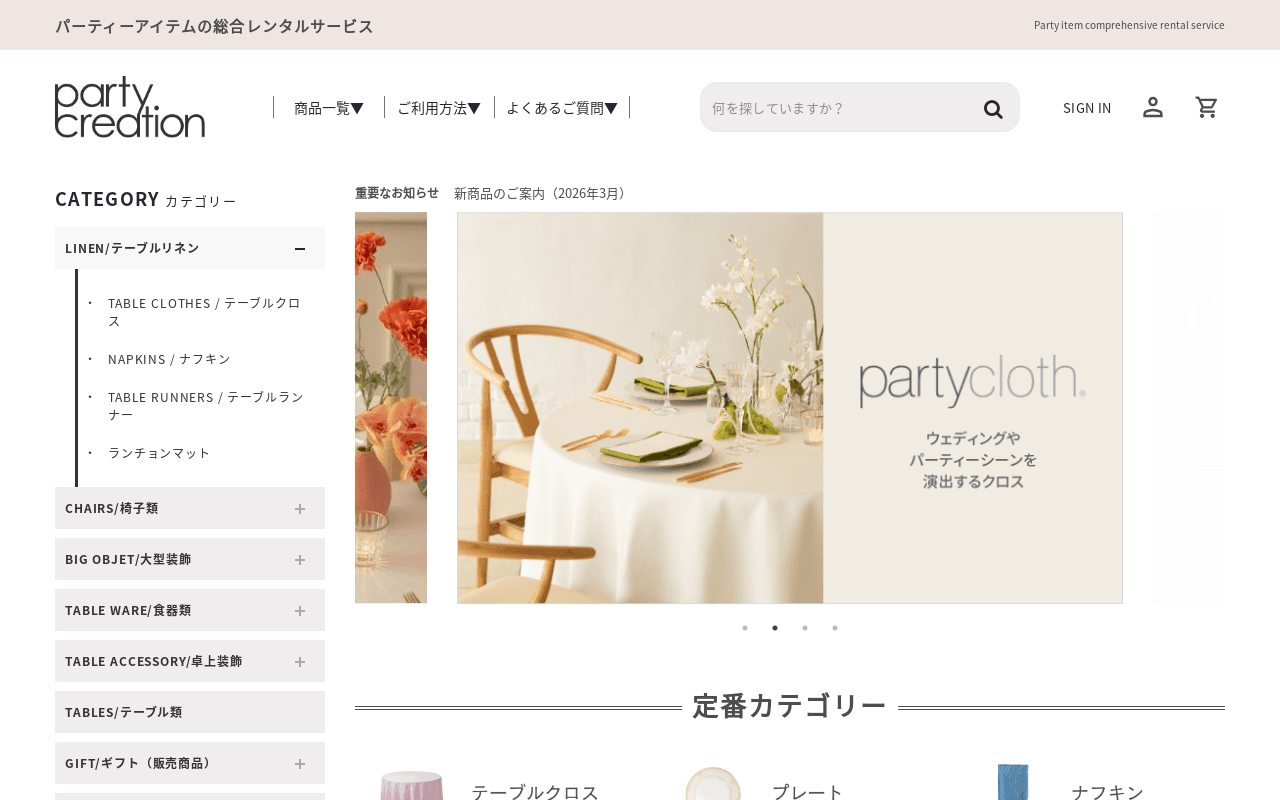Collapse LINEN category with minus icon
The height and width of the screenshot is (800, 1280).
(300, 248)
